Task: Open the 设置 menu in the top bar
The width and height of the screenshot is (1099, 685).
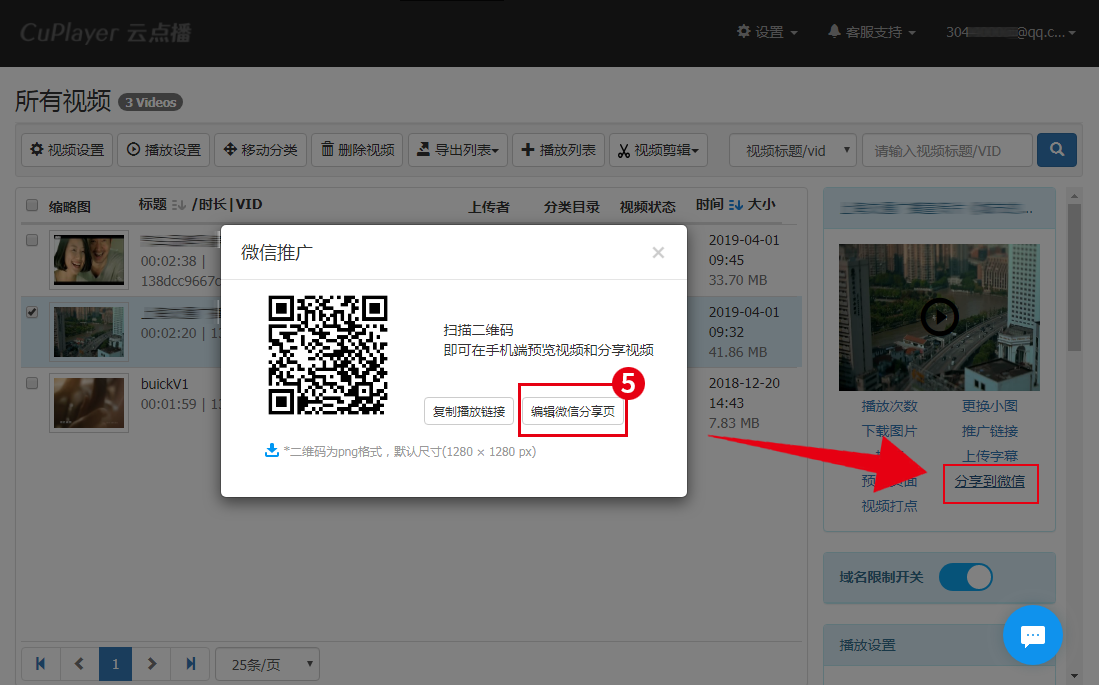Action: [767, 32]
